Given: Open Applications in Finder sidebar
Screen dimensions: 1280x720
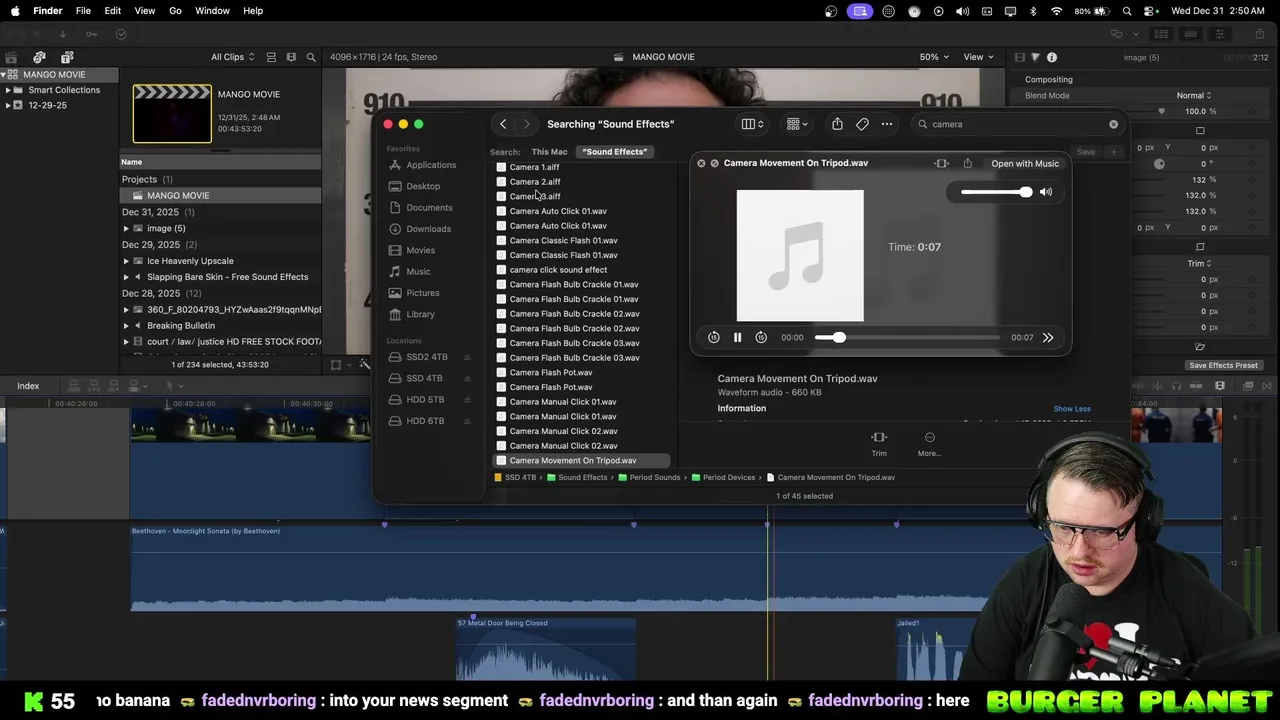Looking at the screenshot, I should point(431,165).
